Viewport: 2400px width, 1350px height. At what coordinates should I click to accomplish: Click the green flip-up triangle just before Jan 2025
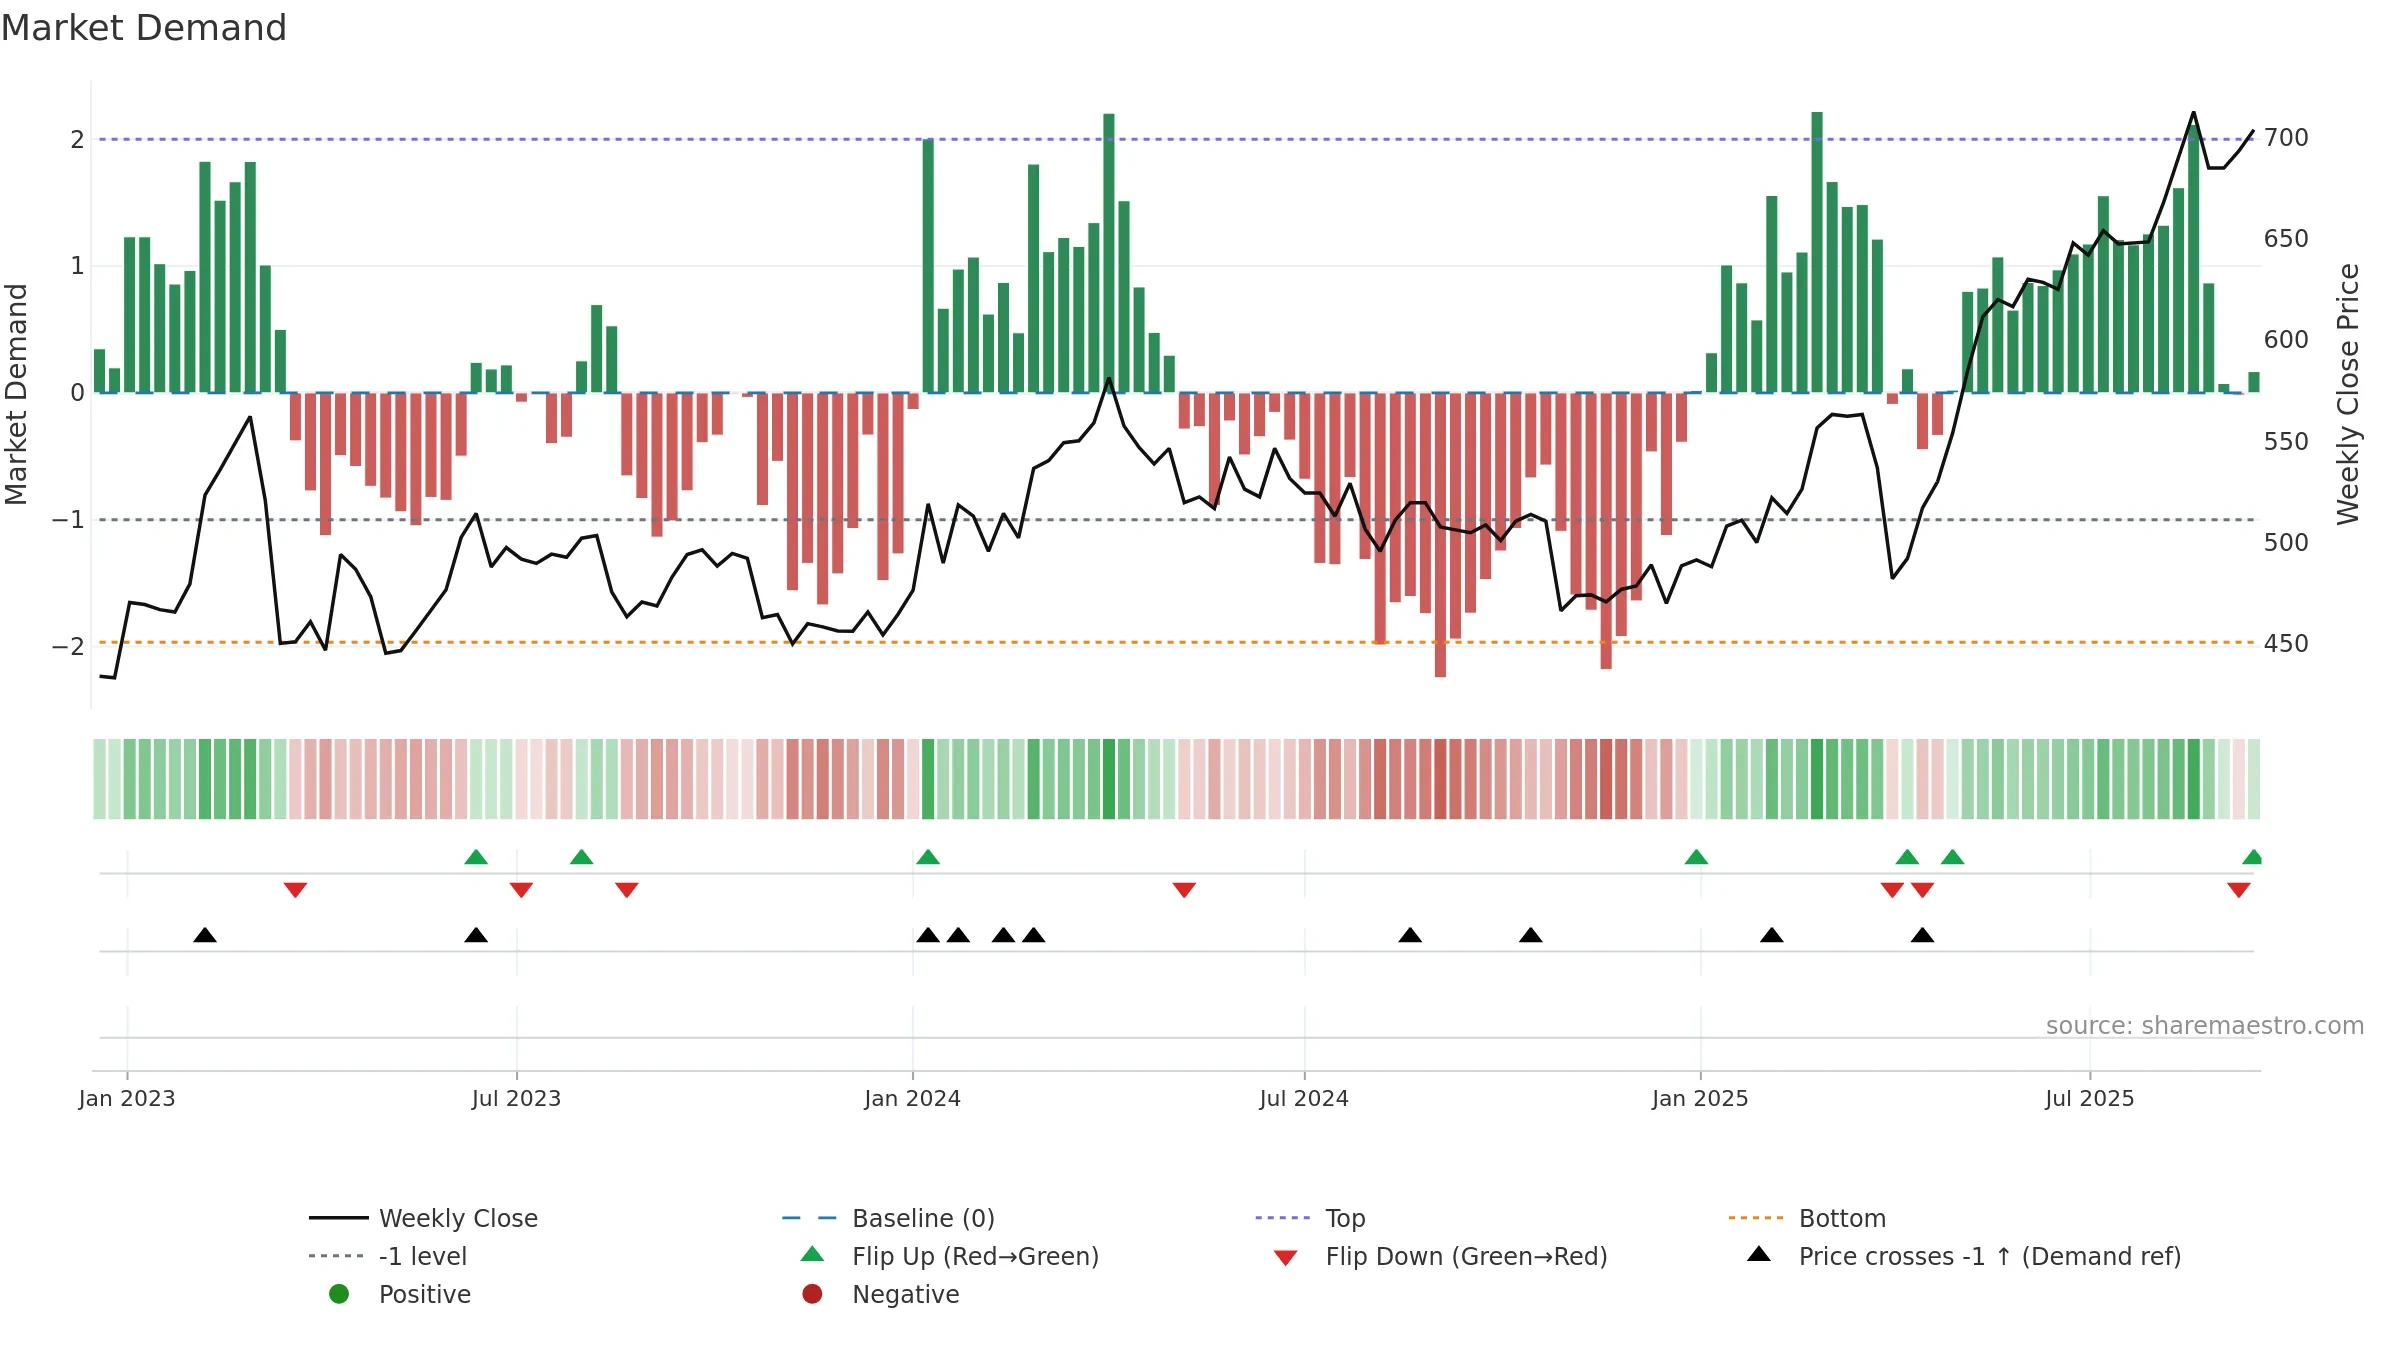coord(1696,857)
